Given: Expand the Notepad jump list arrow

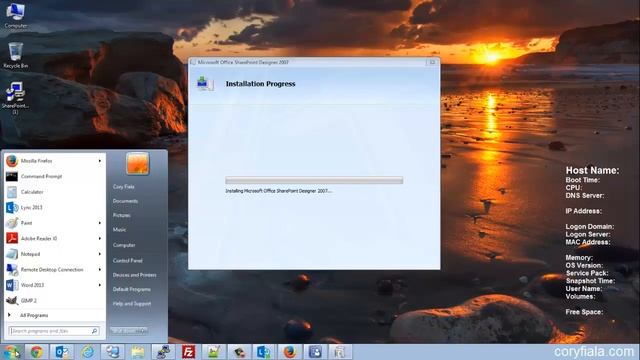Looking at the screenshot, I should point(100,254).
